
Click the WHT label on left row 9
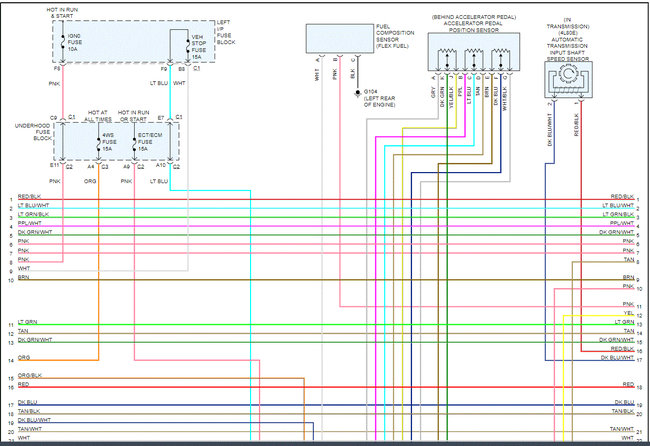click(24, 269)
